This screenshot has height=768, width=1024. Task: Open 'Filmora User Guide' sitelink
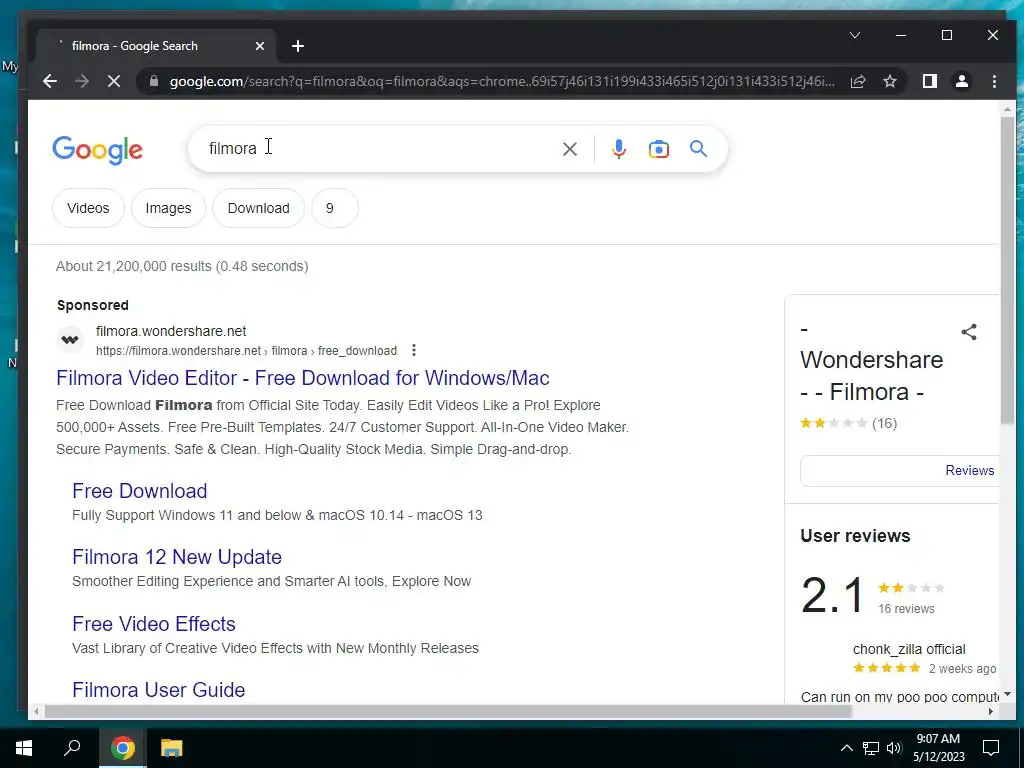[x=159, y=690]
